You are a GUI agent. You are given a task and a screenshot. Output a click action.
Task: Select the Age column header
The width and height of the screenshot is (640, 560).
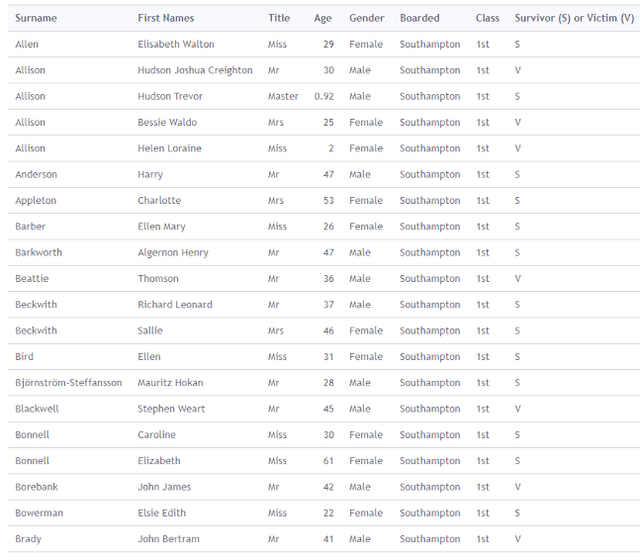point(323,18)
